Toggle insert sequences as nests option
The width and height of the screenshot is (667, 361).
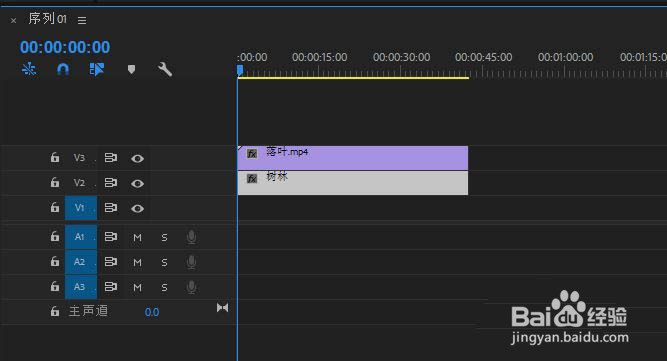click(x=29, y=69)
